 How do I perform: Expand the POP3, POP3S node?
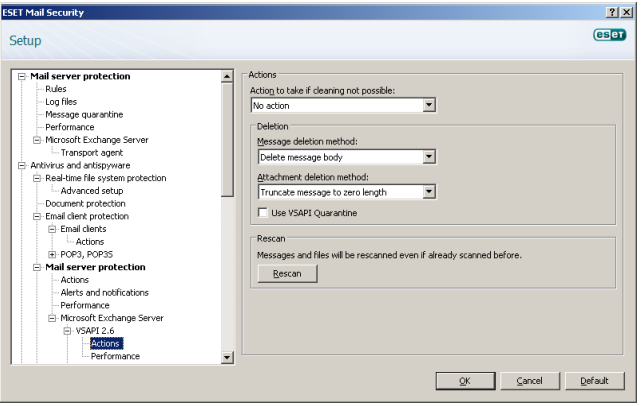pos(52,256)
